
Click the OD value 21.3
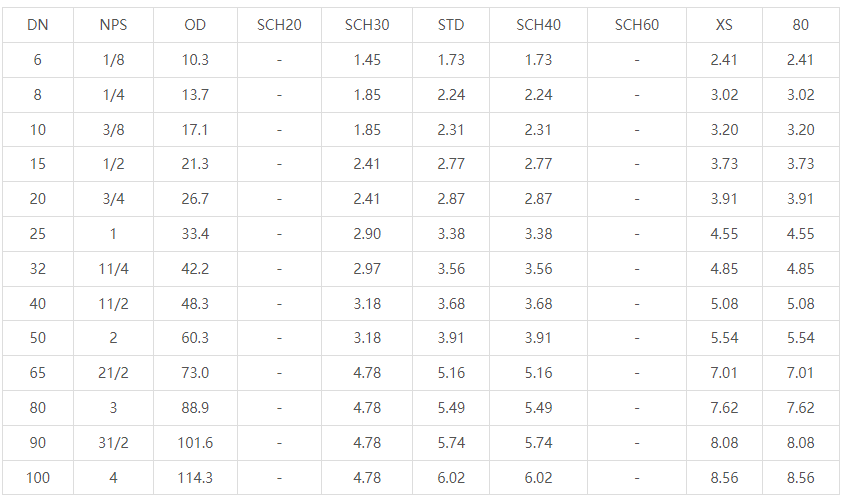196,164
